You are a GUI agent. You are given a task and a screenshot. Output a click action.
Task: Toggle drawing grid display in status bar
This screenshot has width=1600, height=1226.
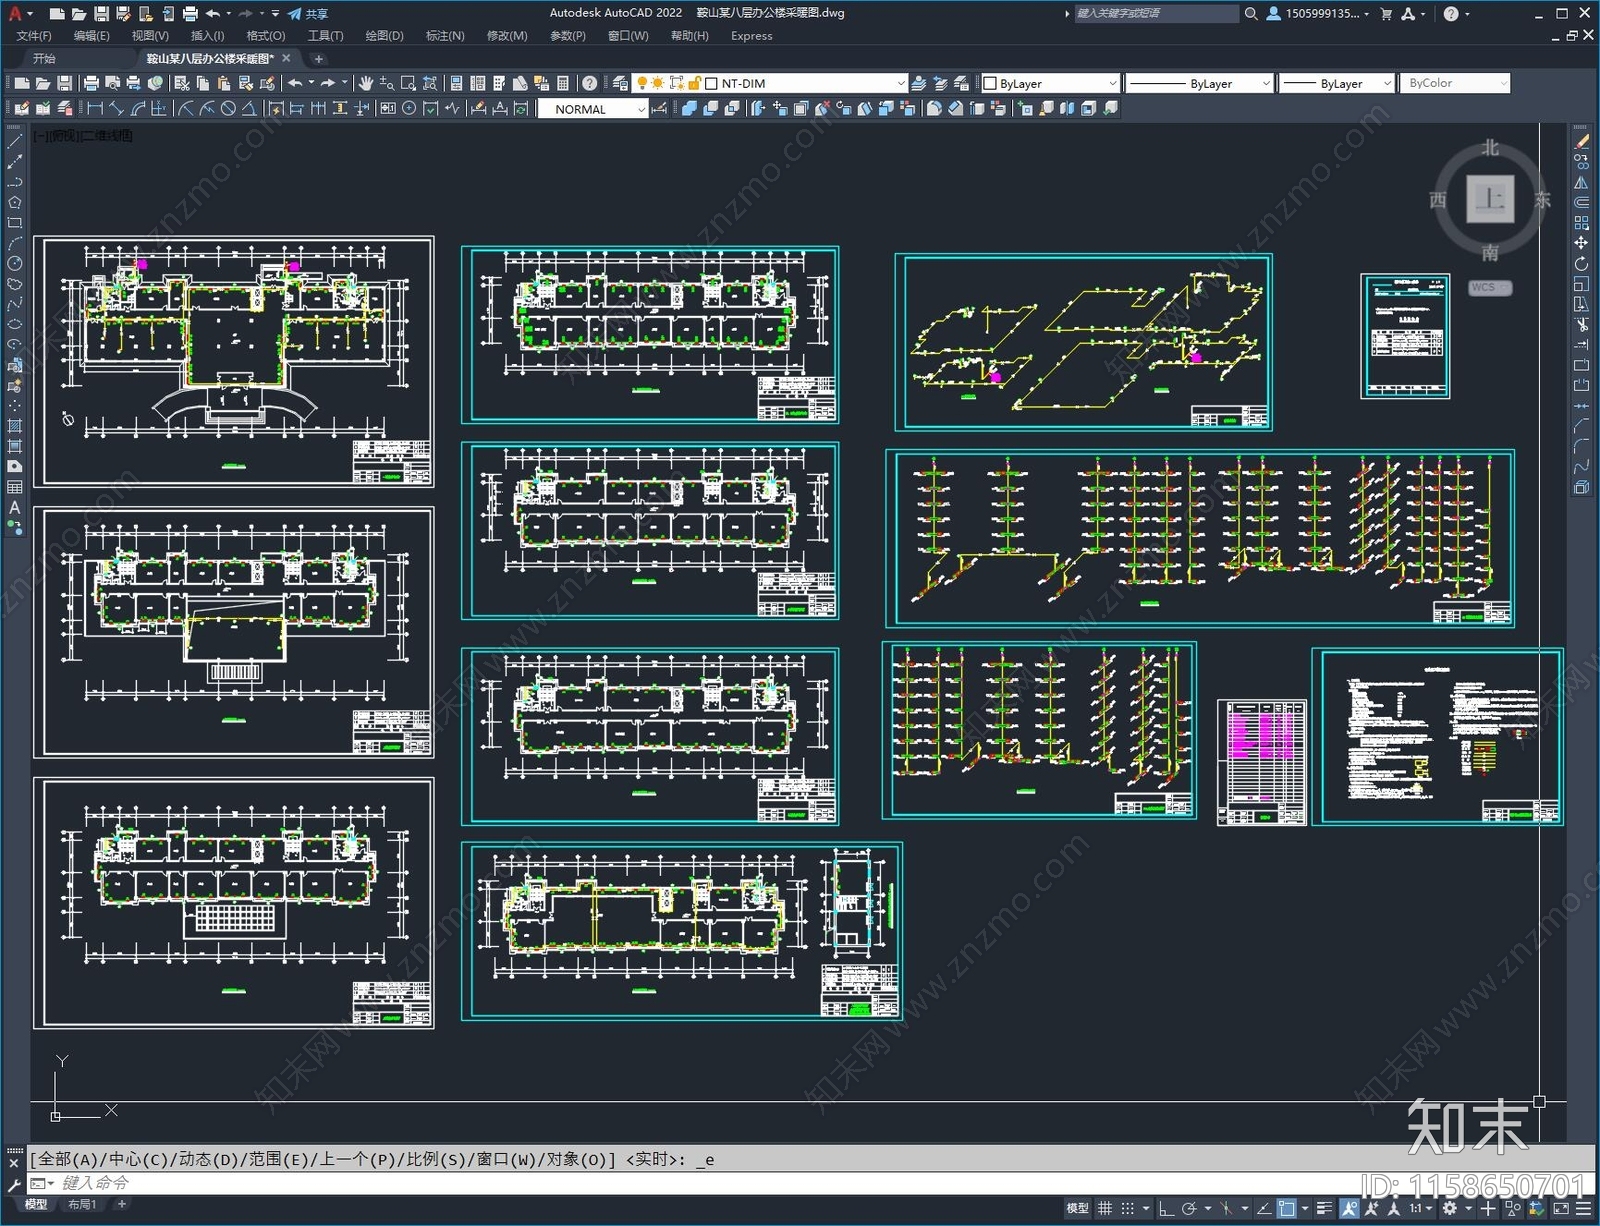click(1105, 1208)
